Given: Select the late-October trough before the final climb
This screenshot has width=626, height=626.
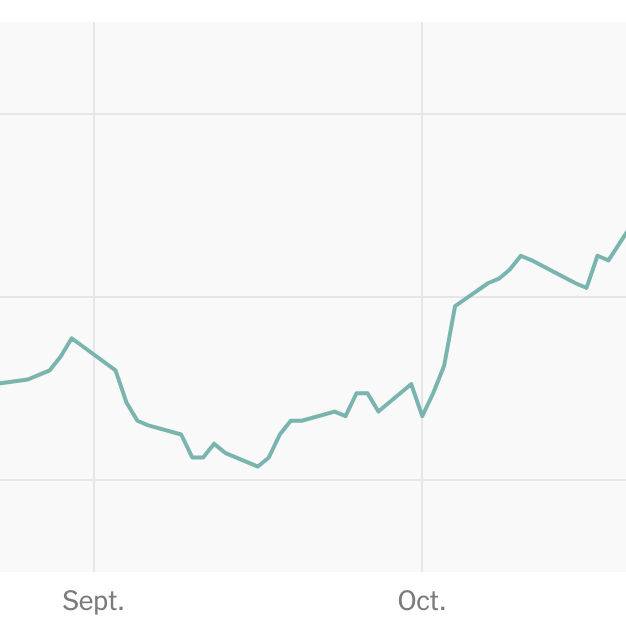Looking at the screenshot, I should point(586,287).
